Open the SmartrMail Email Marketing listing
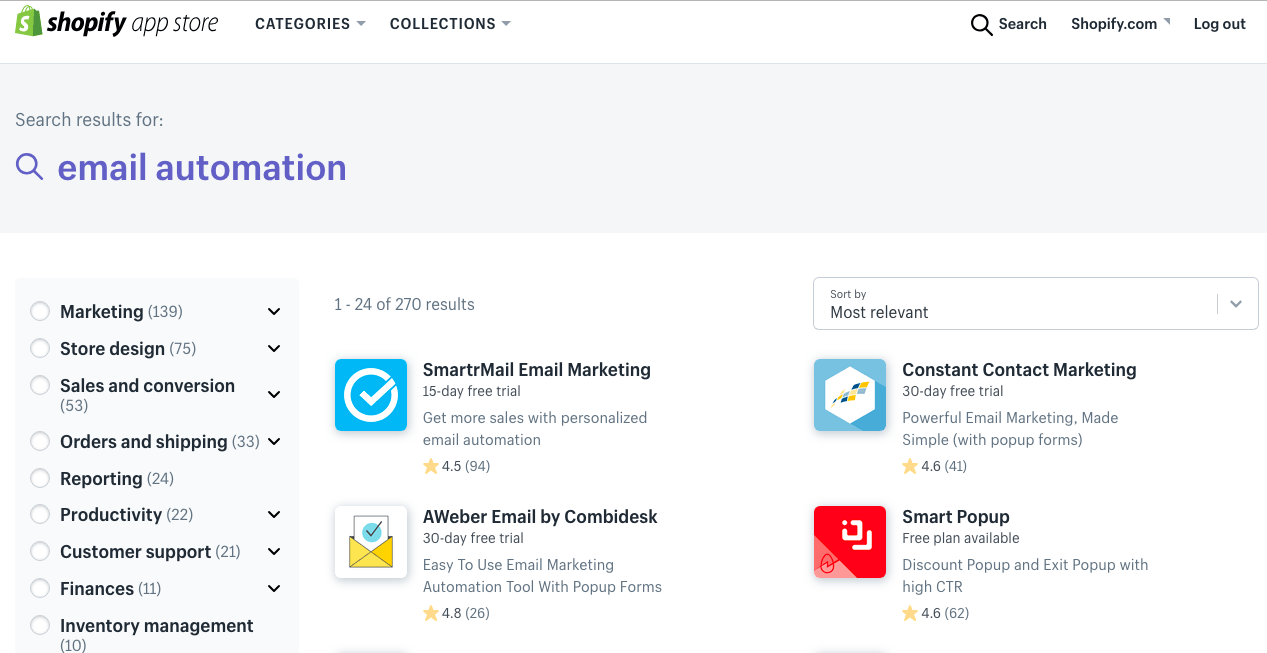The width and height of the screenshot is (1267, 653). [x=536, y=369]
